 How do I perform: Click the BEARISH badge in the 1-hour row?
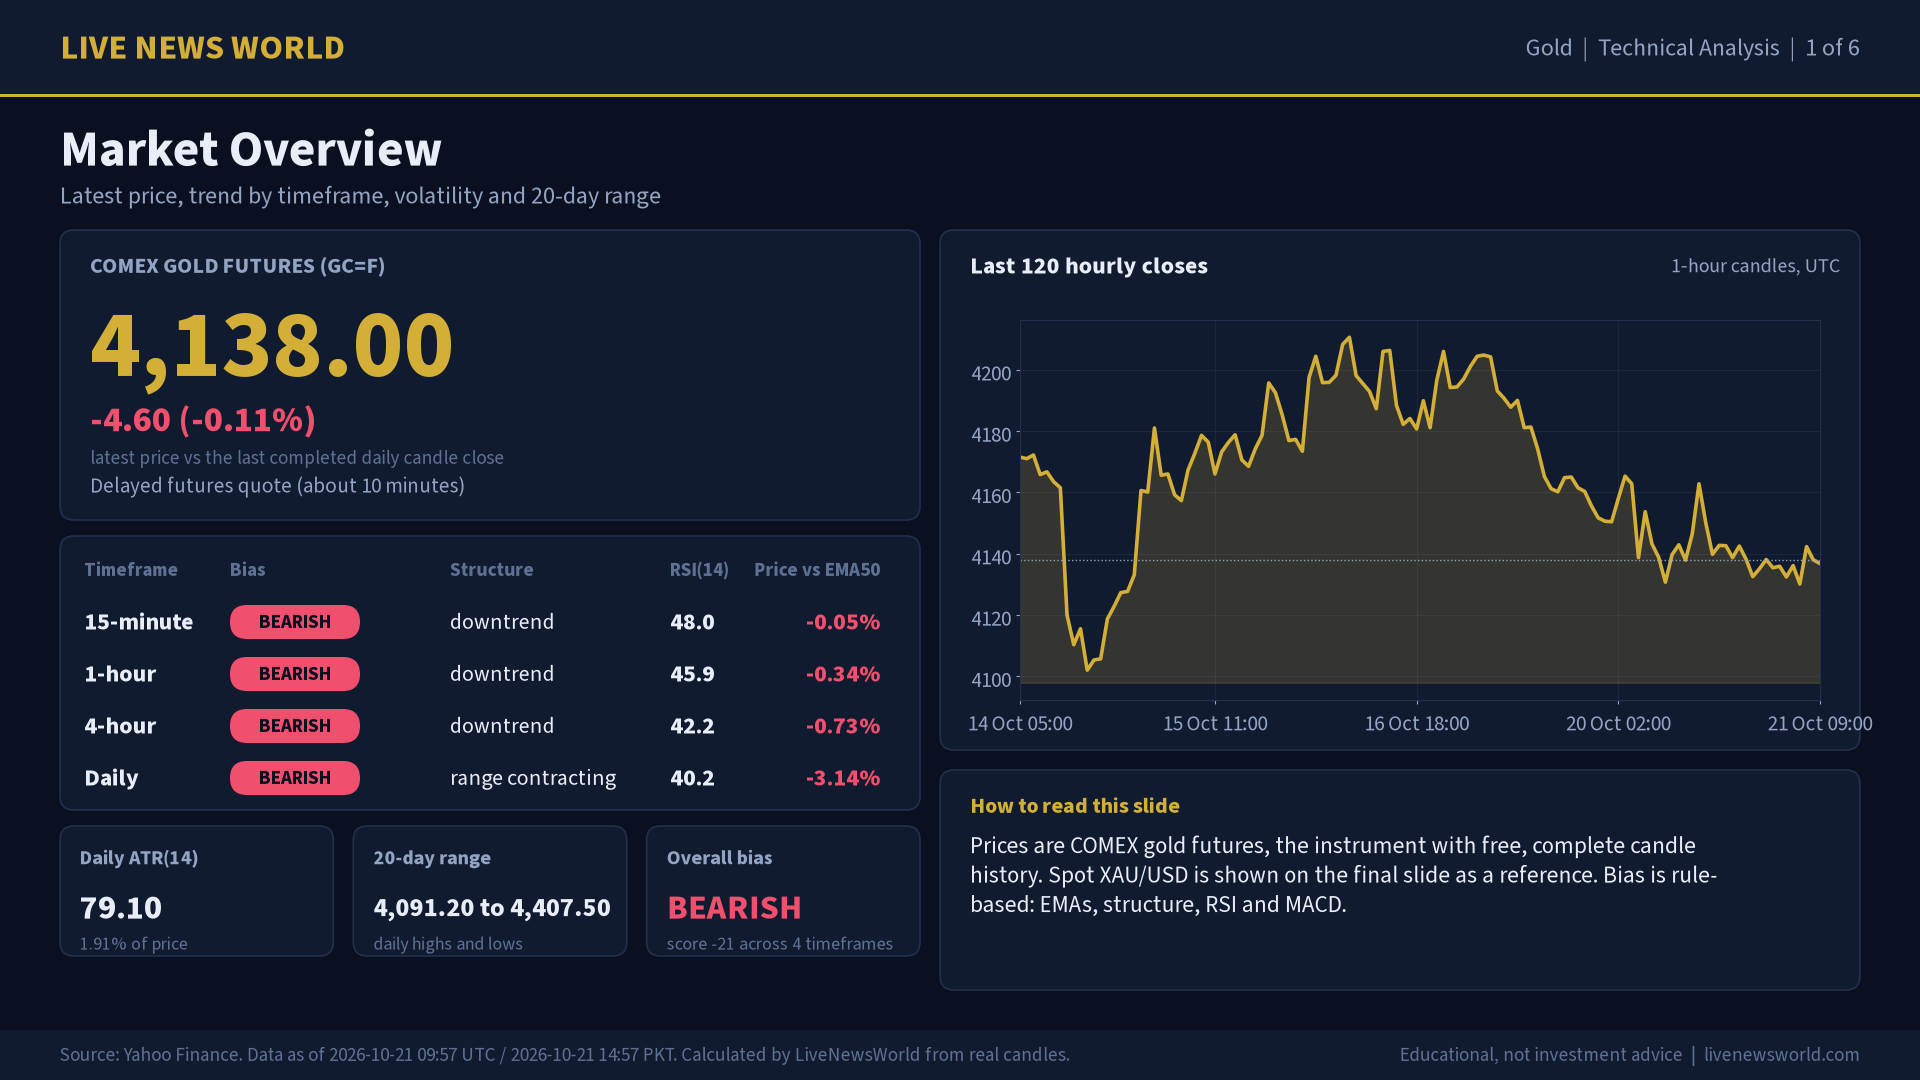pyautogui.click(x=295, y=674)
